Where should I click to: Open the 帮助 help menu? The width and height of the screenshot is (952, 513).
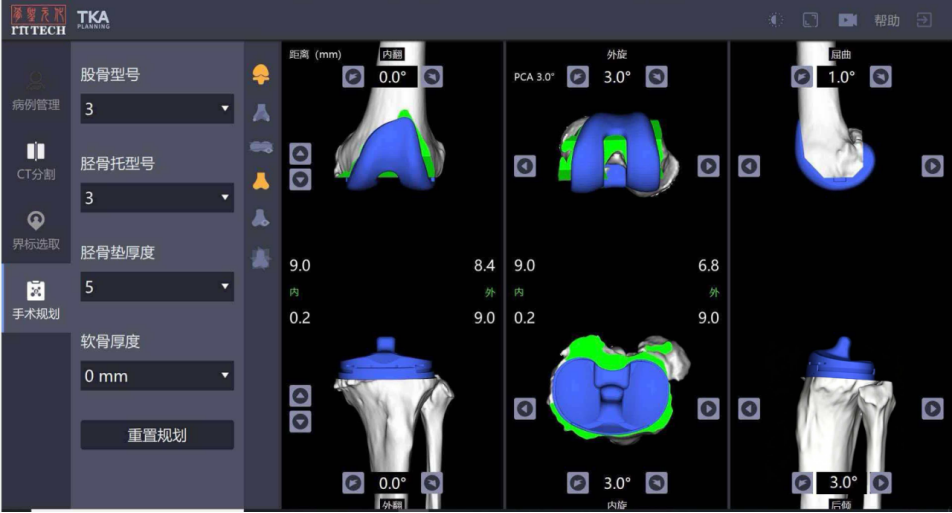click(886, 21)
